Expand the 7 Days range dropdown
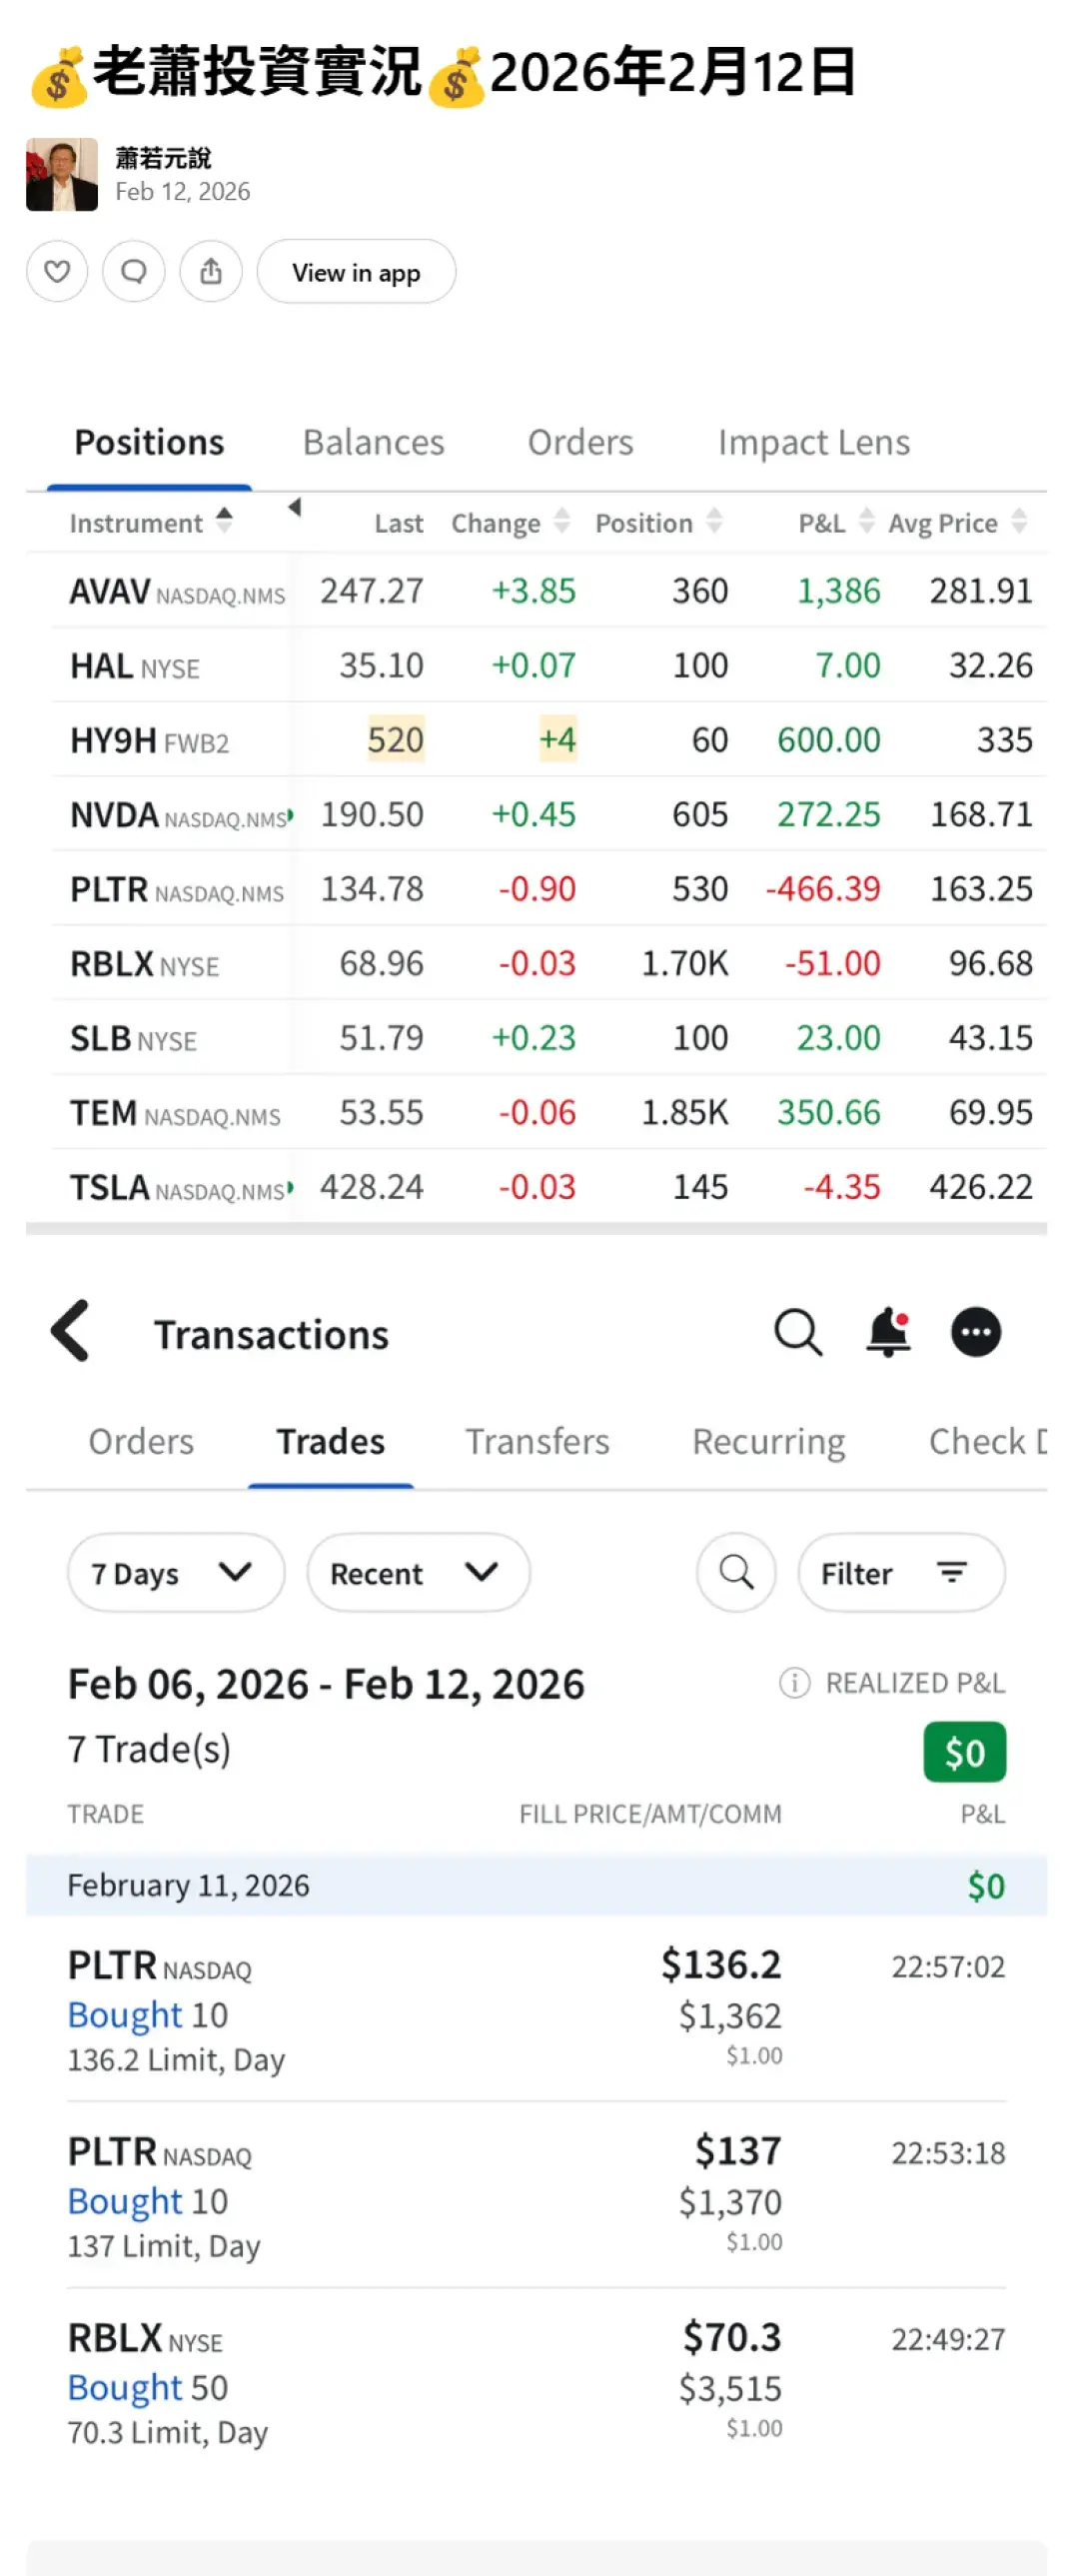The image size is (1079, 2576). click(175, 1572)
